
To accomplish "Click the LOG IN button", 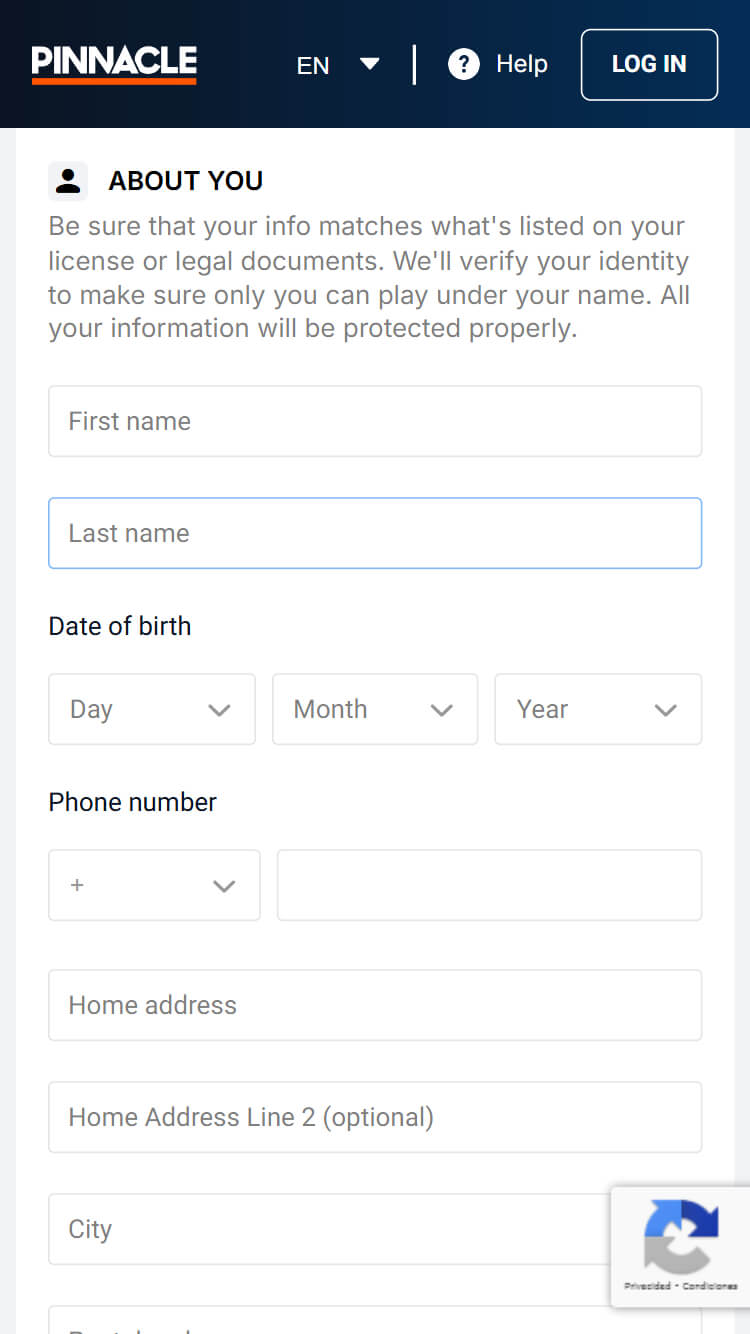I will point(649,65).
